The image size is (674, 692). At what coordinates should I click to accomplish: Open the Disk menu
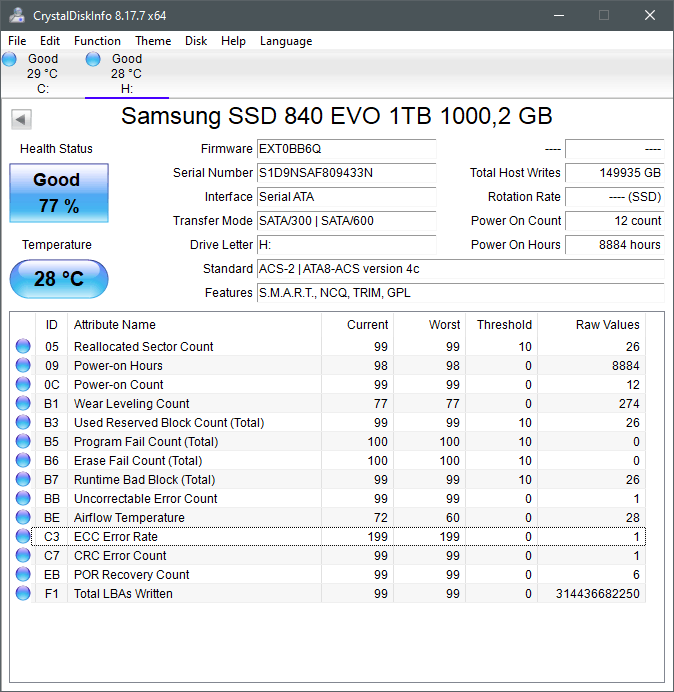[196, 41]
